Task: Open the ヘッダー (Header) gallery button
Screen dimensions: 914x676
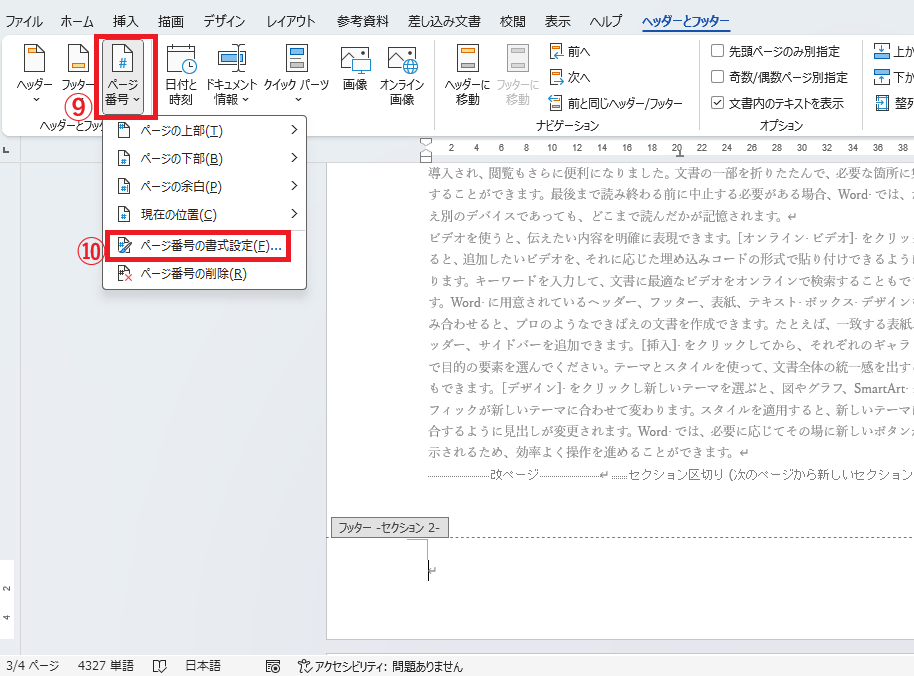Action: [x=34, y=75]
